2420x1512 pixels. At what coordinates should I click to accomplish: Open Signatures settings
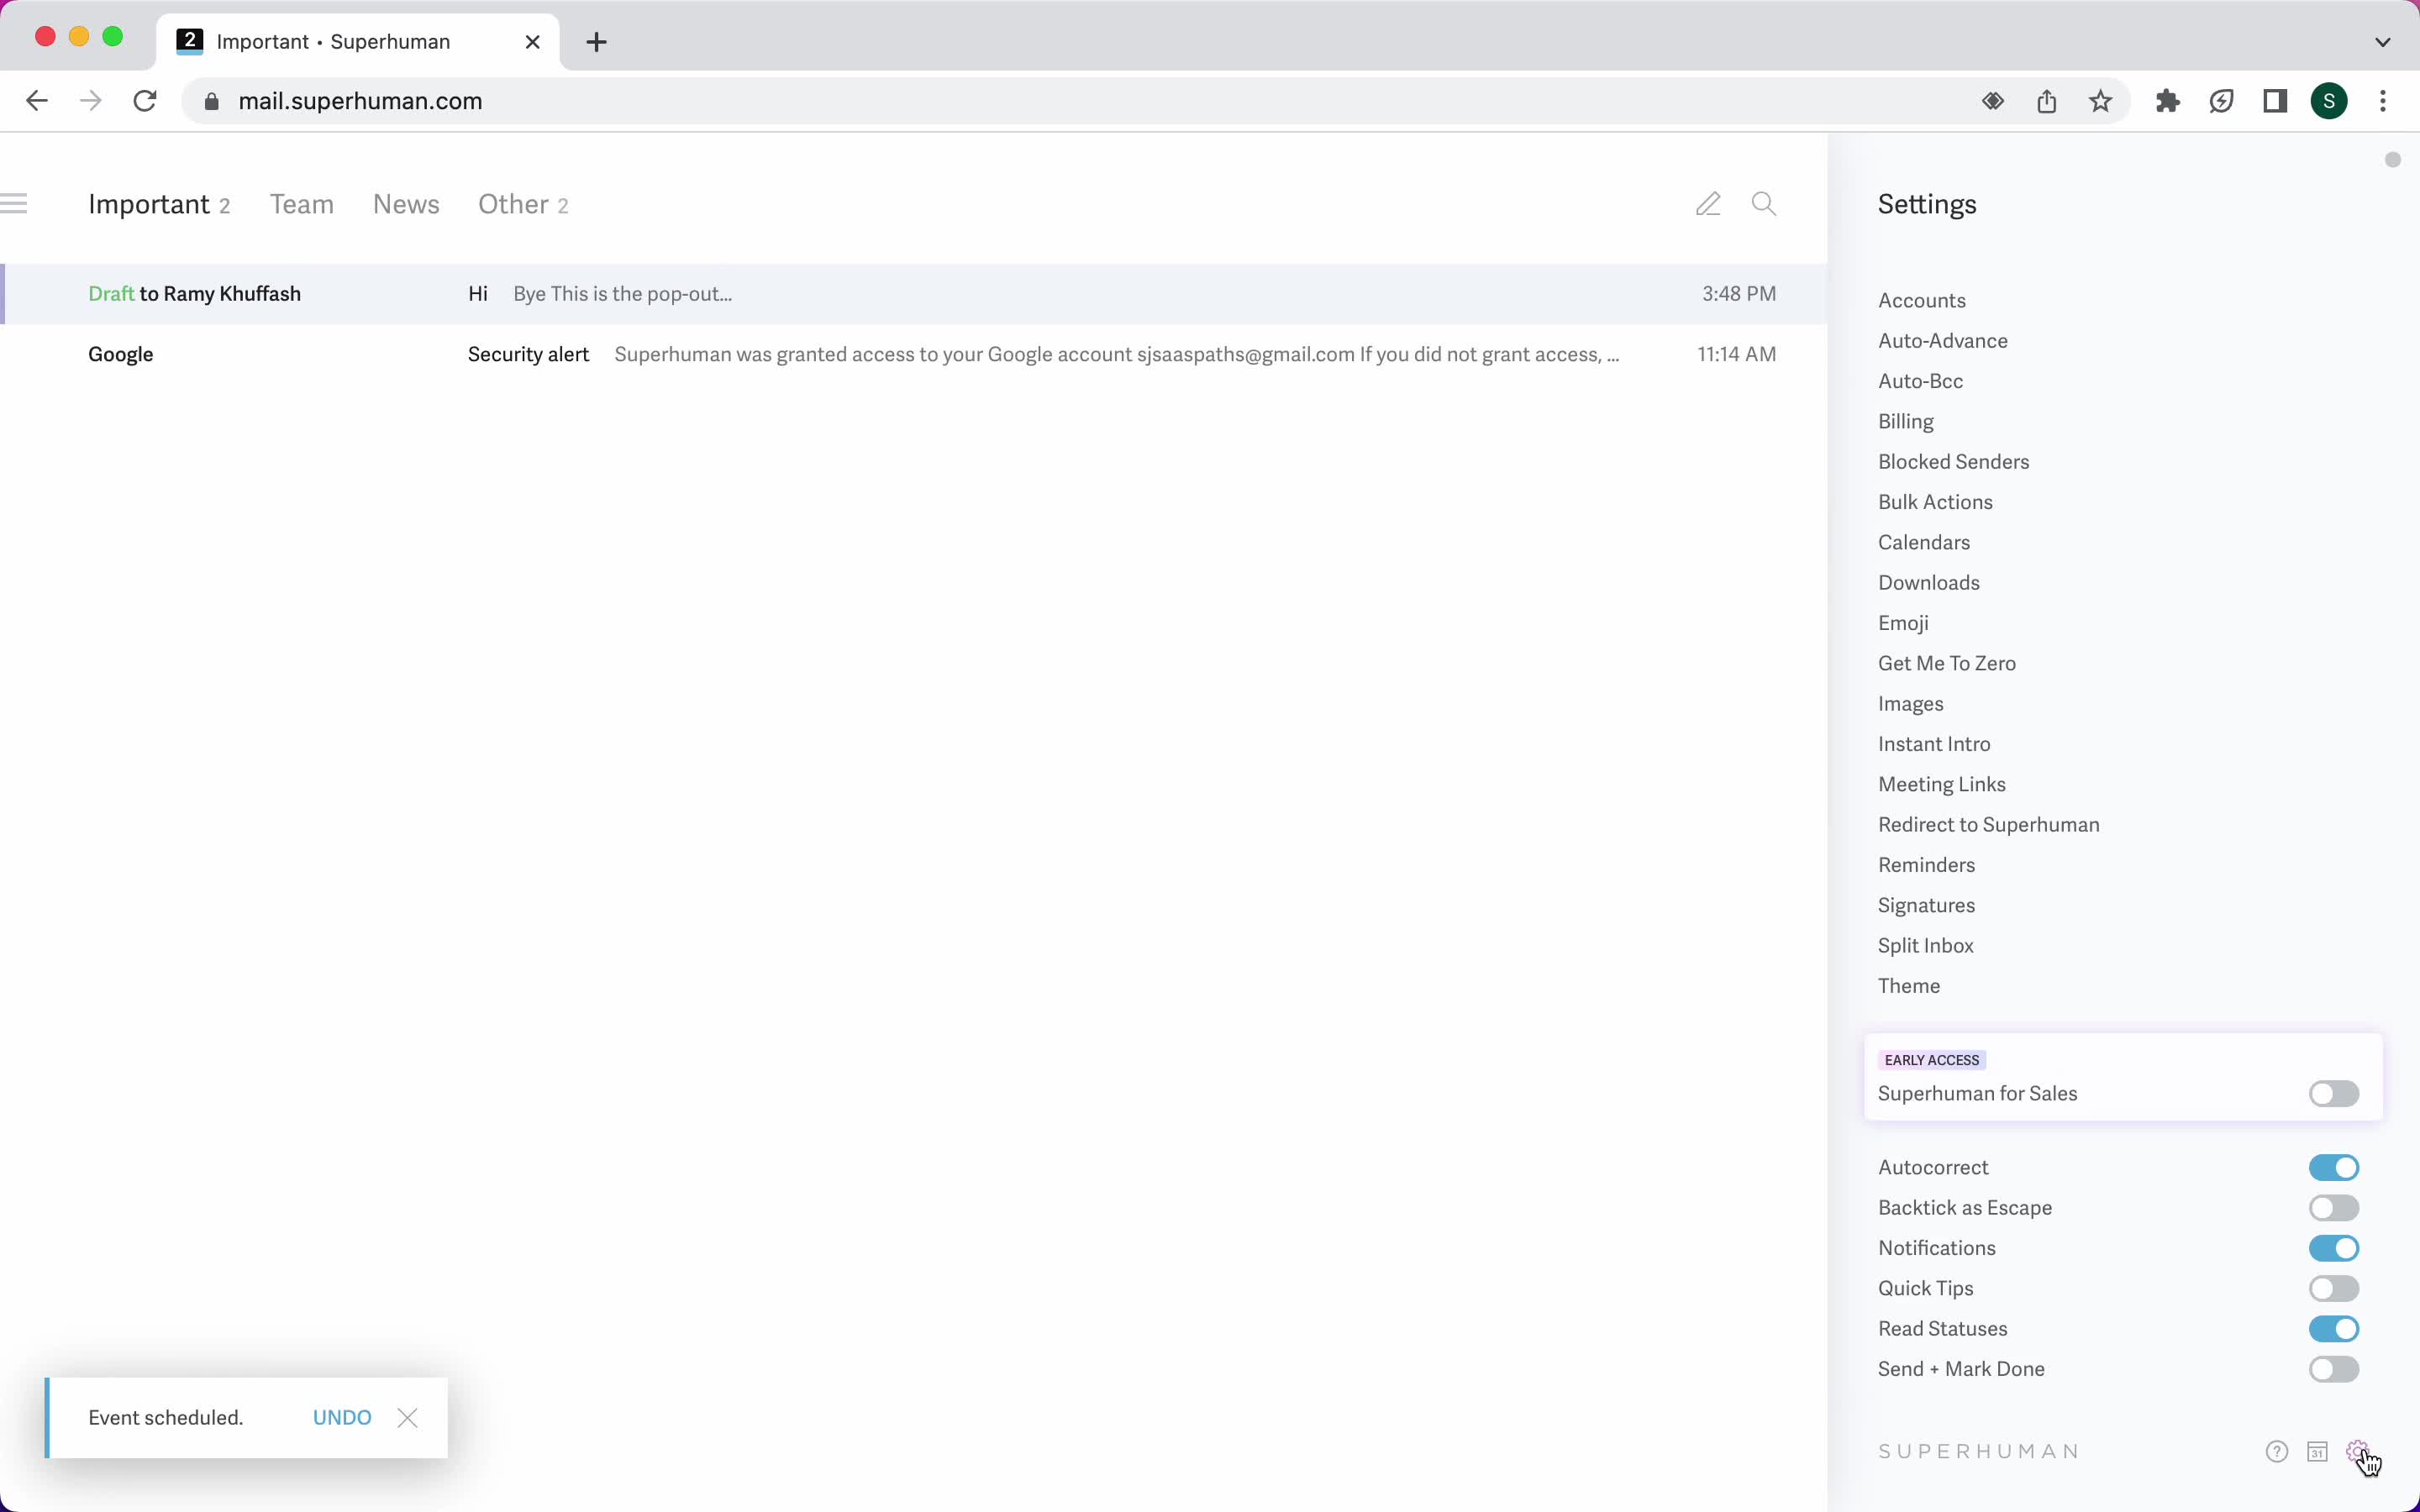(1926, 905)
